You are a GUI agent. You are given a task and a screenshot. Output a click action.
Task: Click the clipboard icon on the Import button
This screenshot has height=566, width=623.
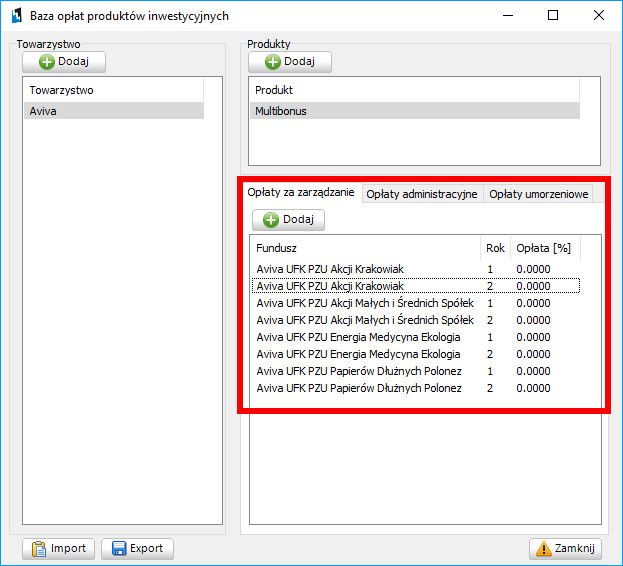pos(39,548)
